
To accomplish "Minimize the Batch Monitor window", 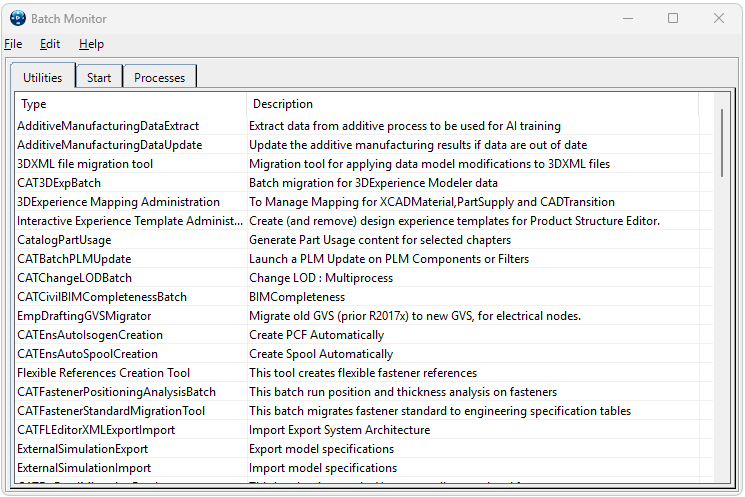I will coord(628,19).
